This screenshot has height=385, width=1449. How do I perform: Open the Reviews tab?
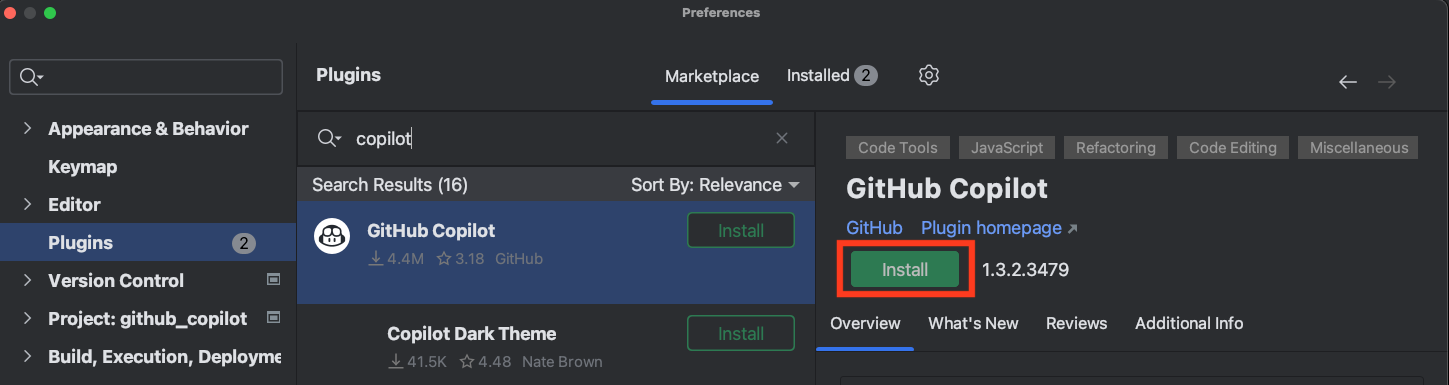click(1076, 323)
